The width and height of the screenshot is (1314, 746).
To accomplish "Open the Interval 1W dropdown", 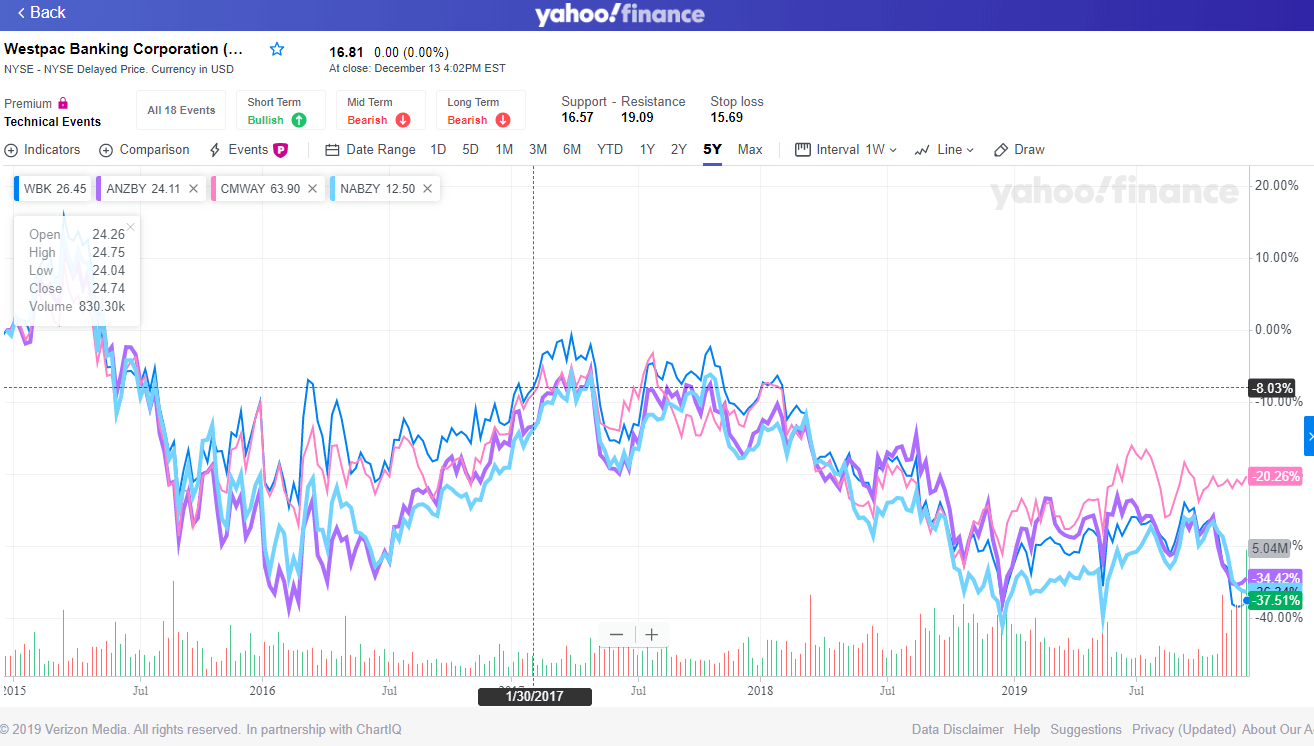I will (846, 150).
